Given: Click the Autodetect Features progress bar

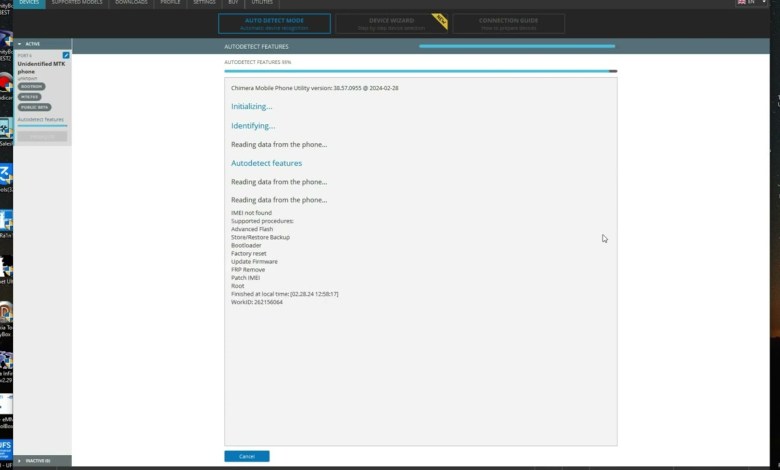Looking at the screenshot, I should point(420,71).
